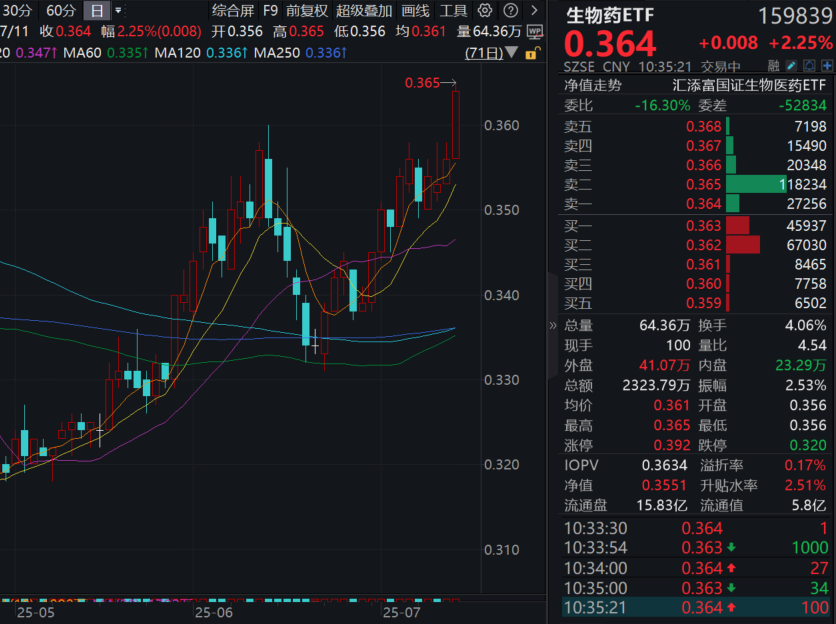Set a price alert via the bell icon
836x624 pixels.
pyautogui.click(x=810, y=65)
